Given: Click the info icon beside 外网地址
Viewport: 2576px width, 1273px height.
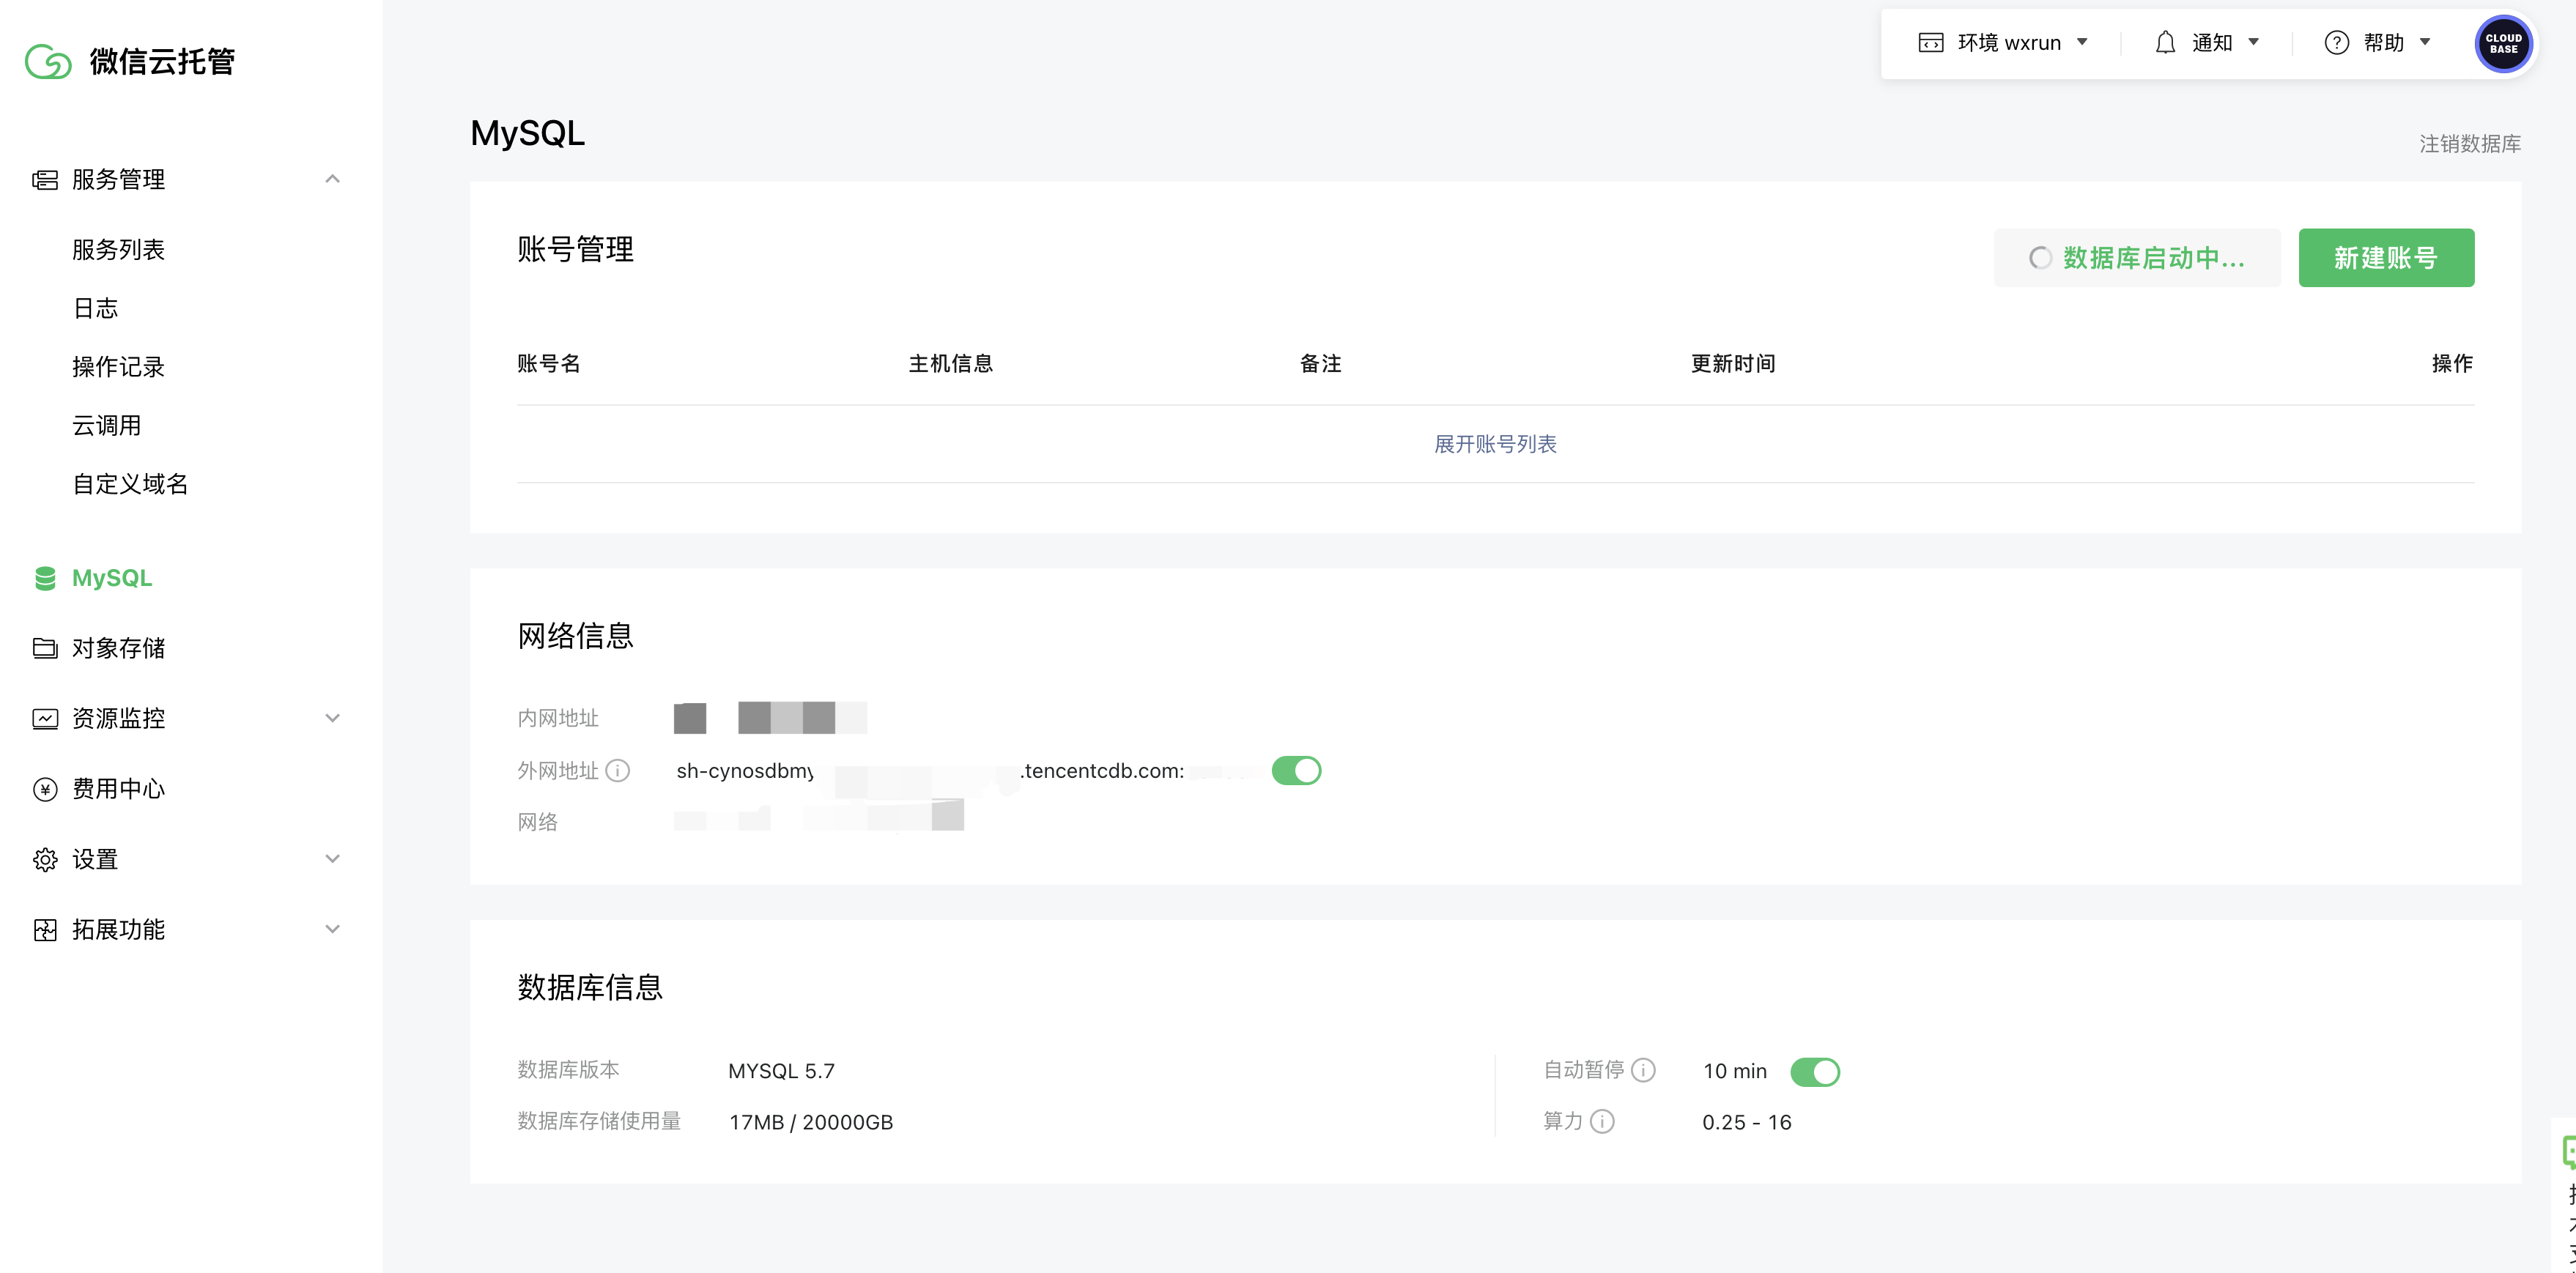Looking at the screenshot, I should coord(618,771).
